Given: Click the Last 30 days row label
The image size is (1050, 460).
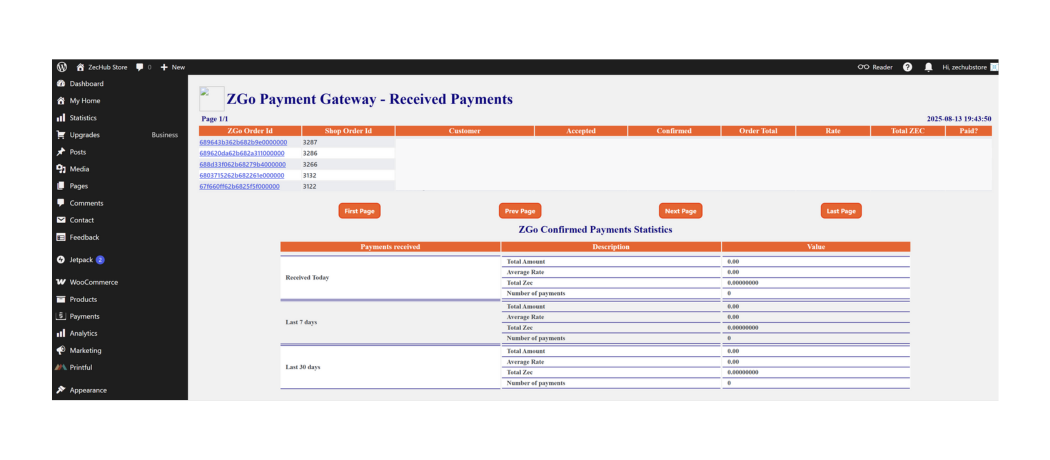Looking at the screenshot, I should coord(303,367).
